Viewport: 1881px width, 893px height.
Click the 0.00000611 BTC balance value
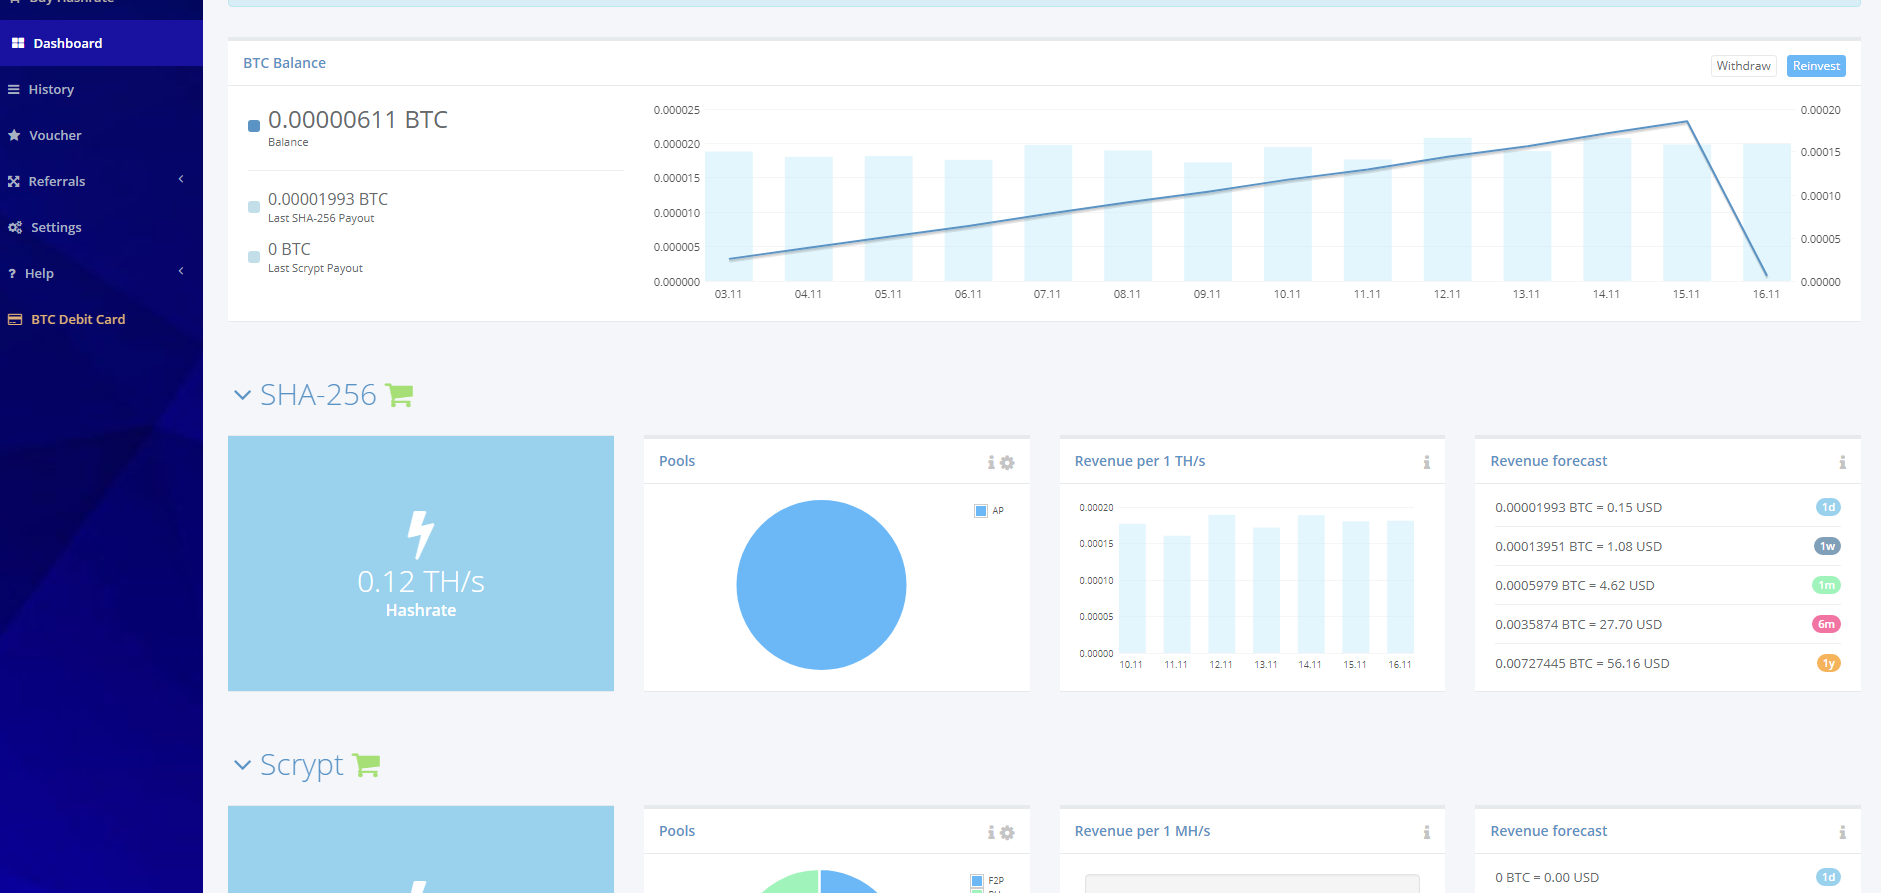358,120
